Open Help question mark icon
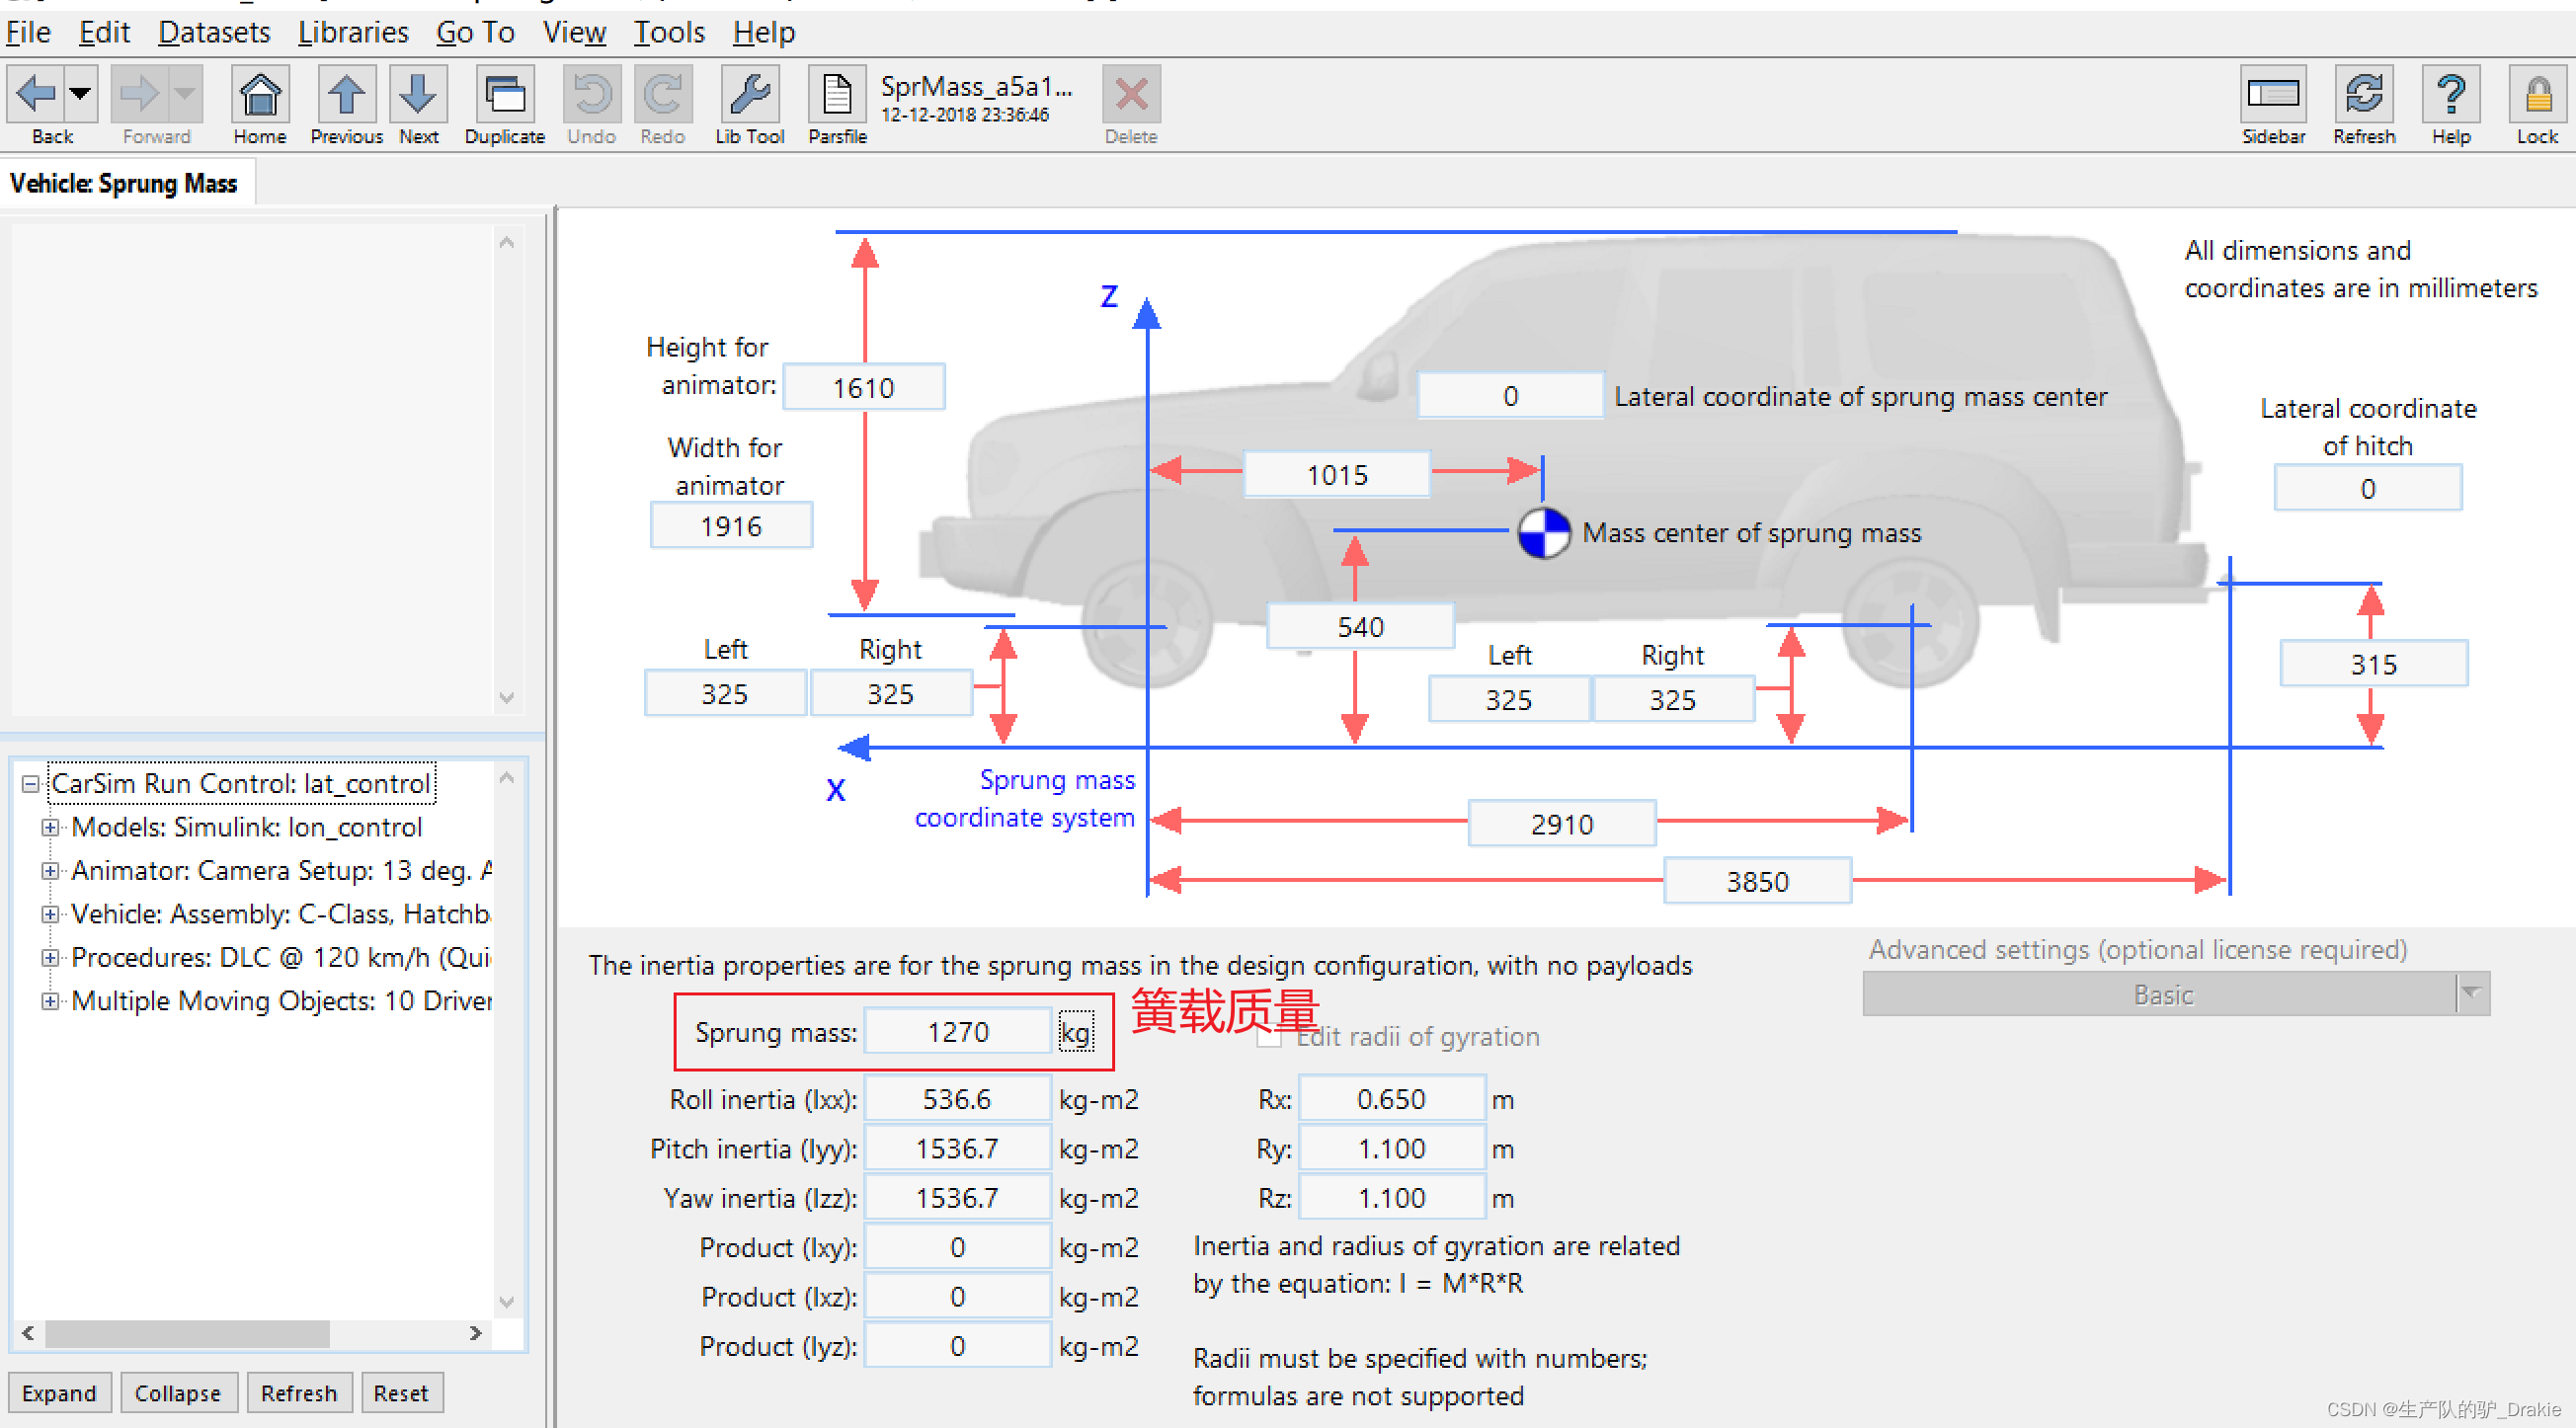 point(2451,94)
